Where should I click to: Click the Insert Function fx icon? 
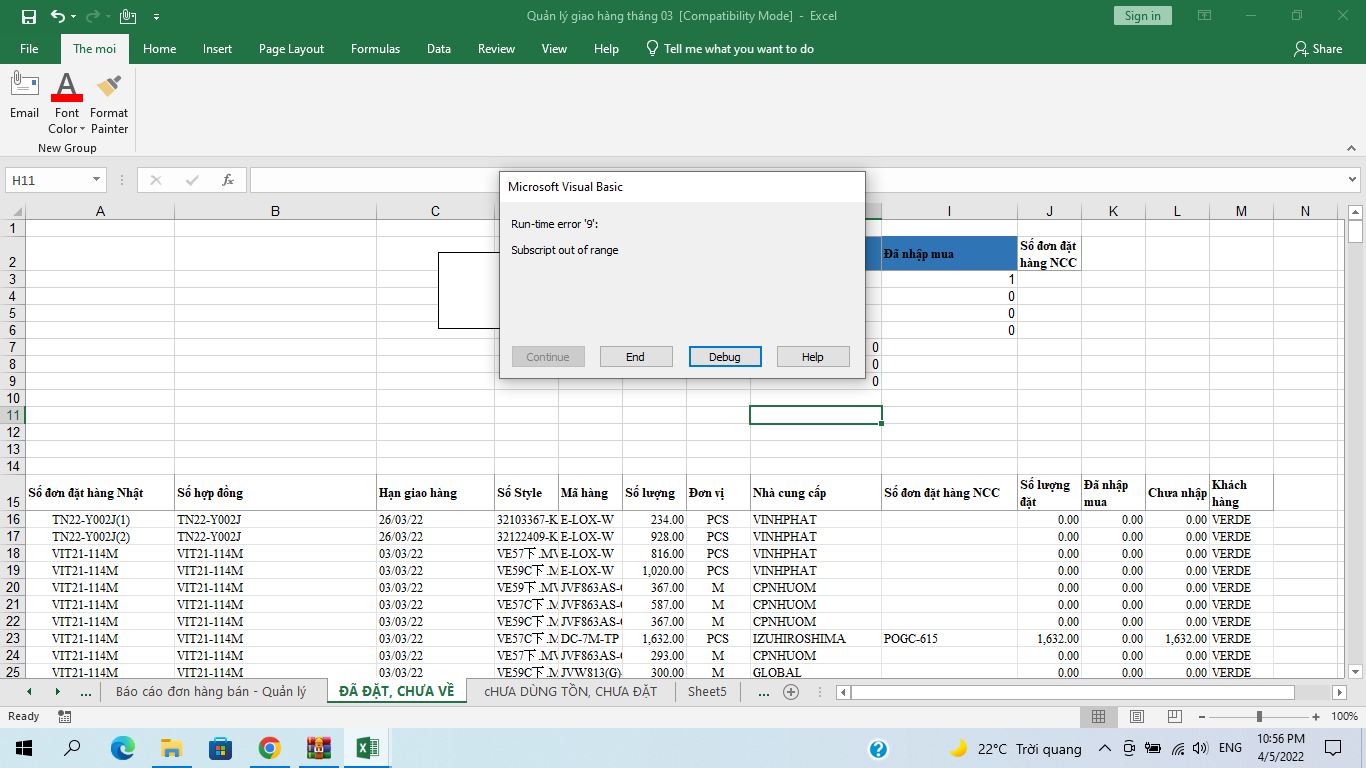pyautogui.click(x=228, y=180)
